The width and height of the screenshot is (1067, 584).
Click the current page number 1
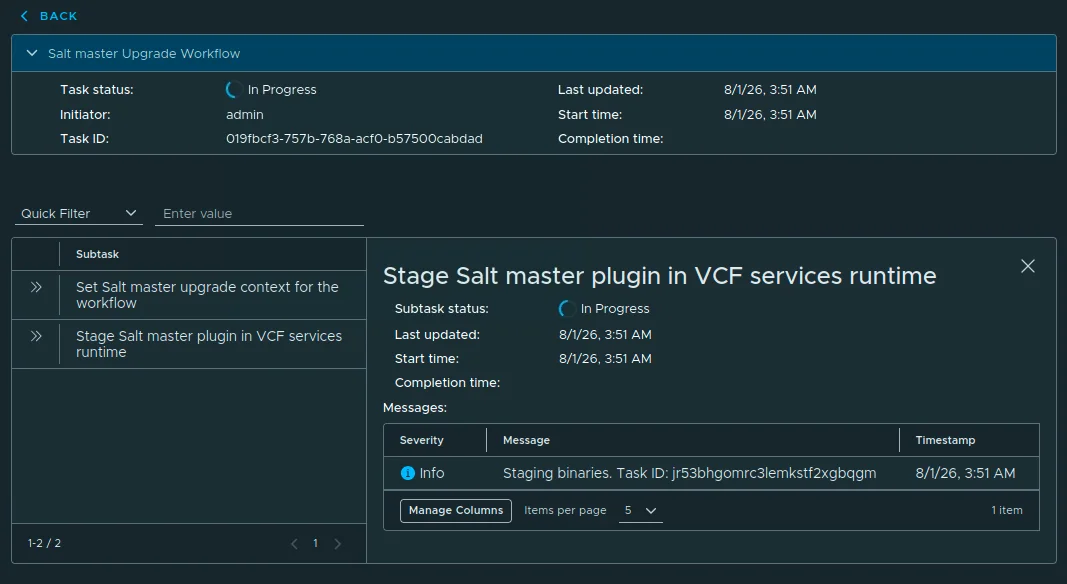(315, 543)
